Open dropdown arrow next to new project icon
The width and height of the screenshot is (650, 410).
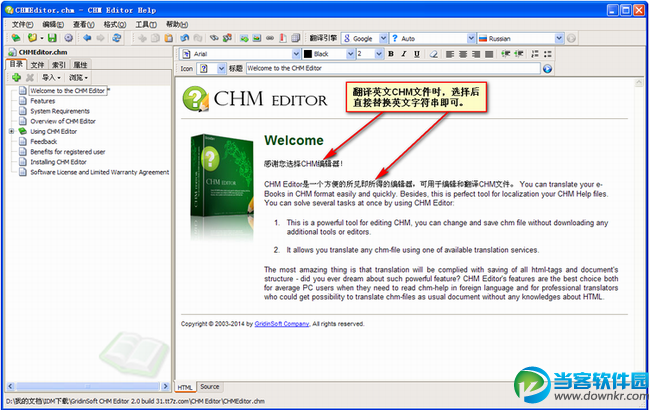click(41, 38)
